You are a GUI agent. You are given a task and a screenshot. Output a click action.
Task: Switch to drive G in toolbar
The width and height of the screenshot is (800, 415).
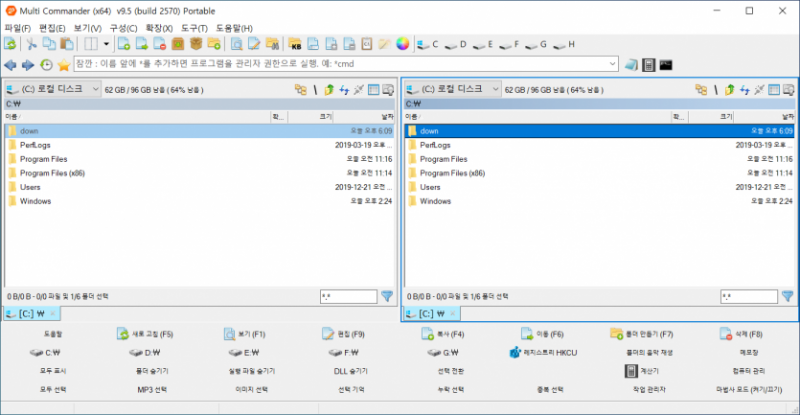click(536, 45)
